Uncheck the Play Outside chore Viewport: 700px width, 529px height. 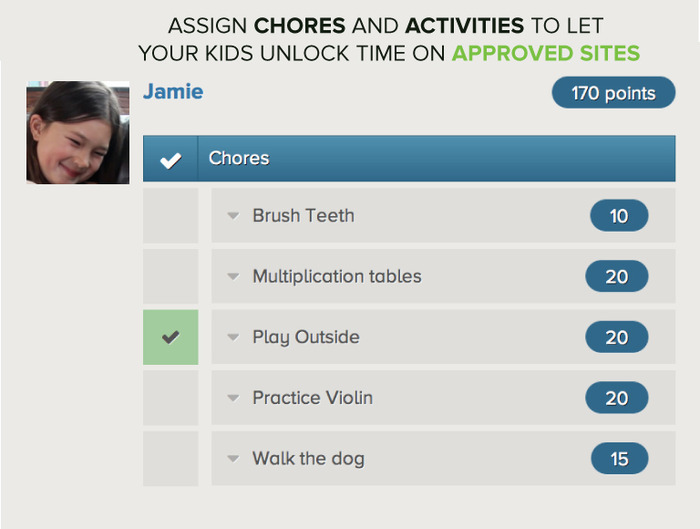pyautogui.click(x=170, y=338)
